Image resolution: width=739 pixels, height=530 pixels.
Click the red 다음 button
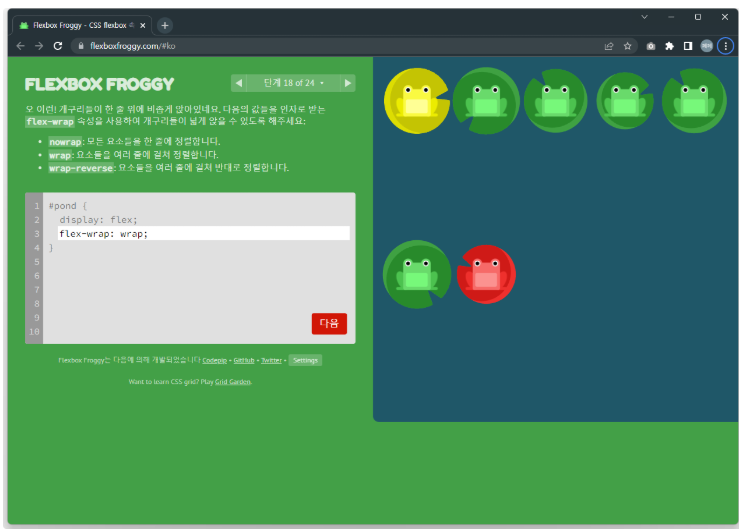coord(329,324)
